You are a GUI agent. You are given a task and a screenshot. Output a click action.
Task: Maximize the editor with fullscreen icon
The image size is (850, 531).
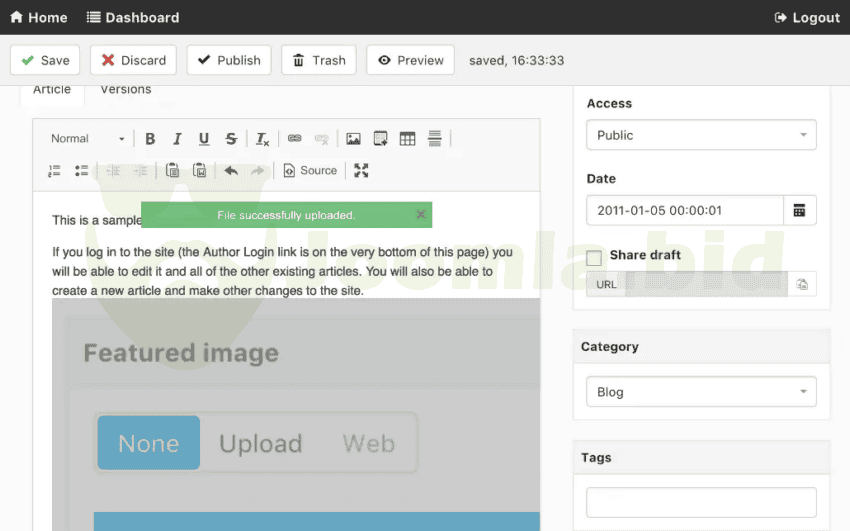pyautogui.click(x=361, y=171)
